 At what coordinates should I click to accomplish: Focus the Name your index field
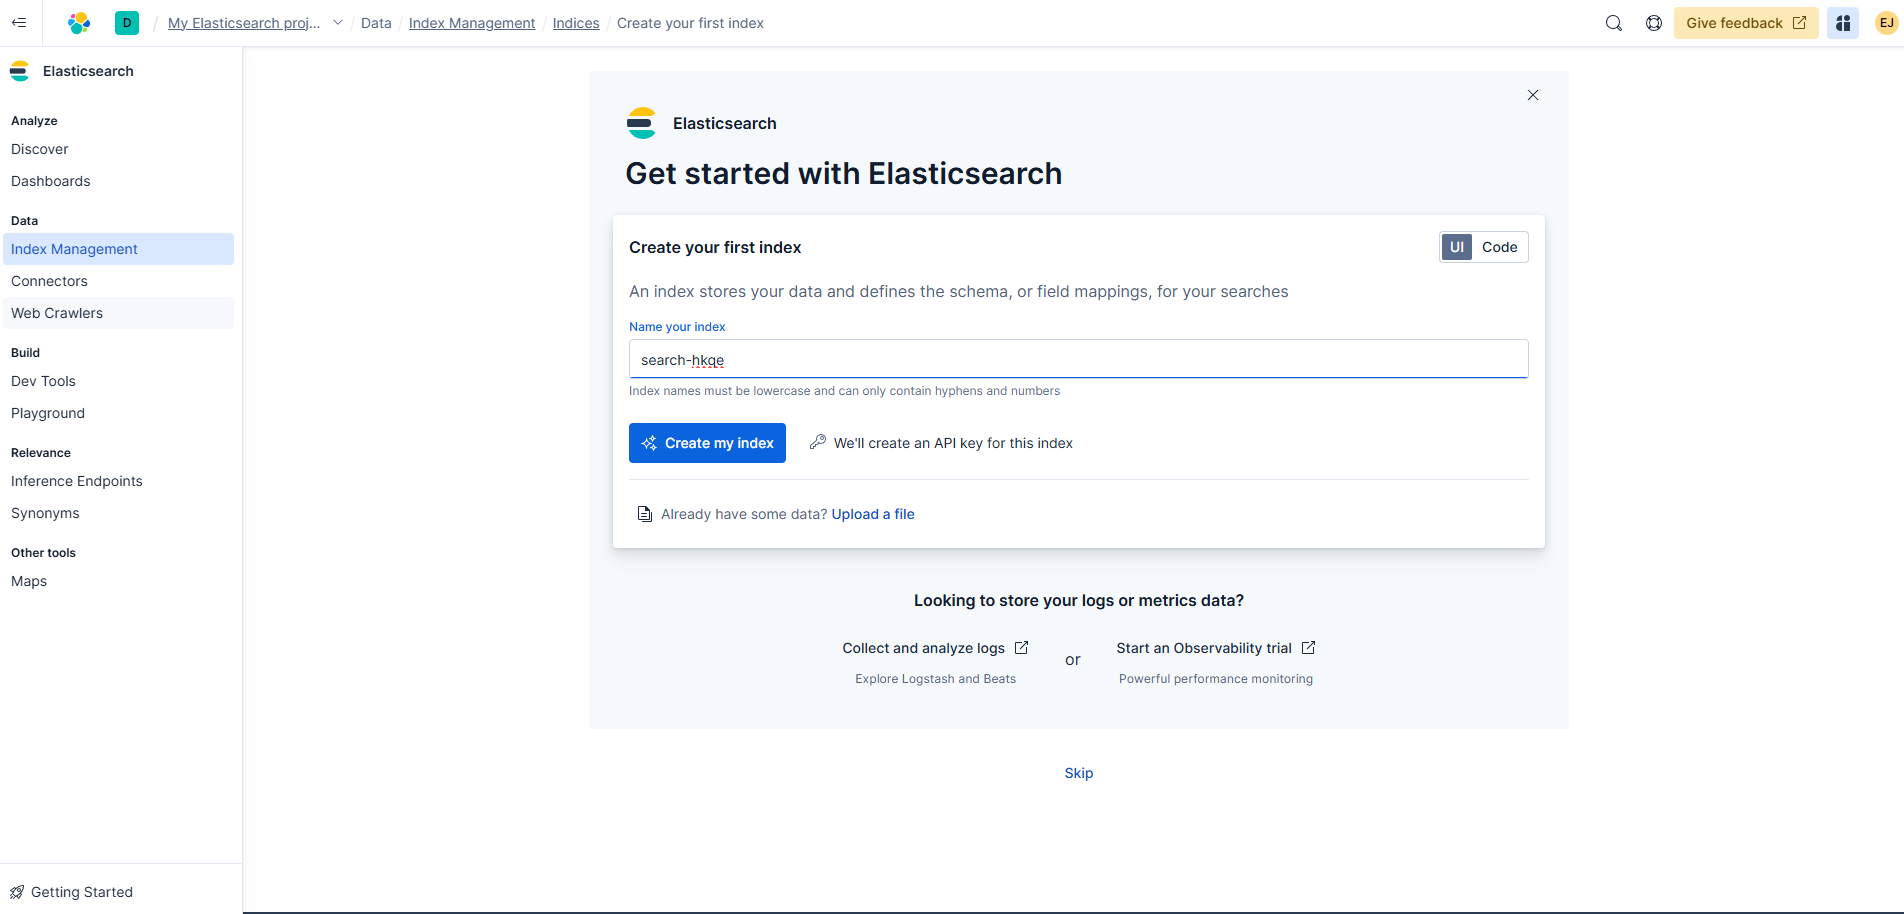click(1079, 359)
